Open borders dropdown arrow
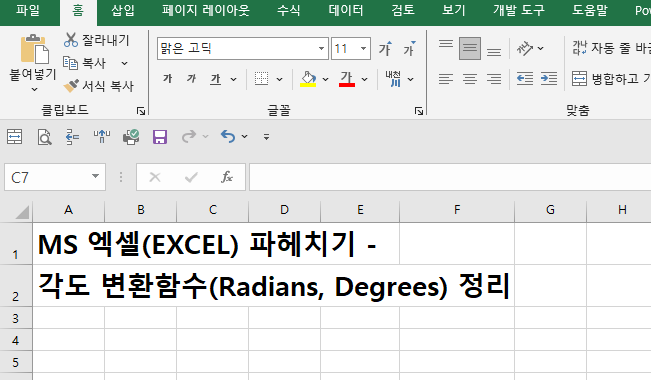Viewport: 651px width, 380px height. pyautogui.click(x=279, y=79)
